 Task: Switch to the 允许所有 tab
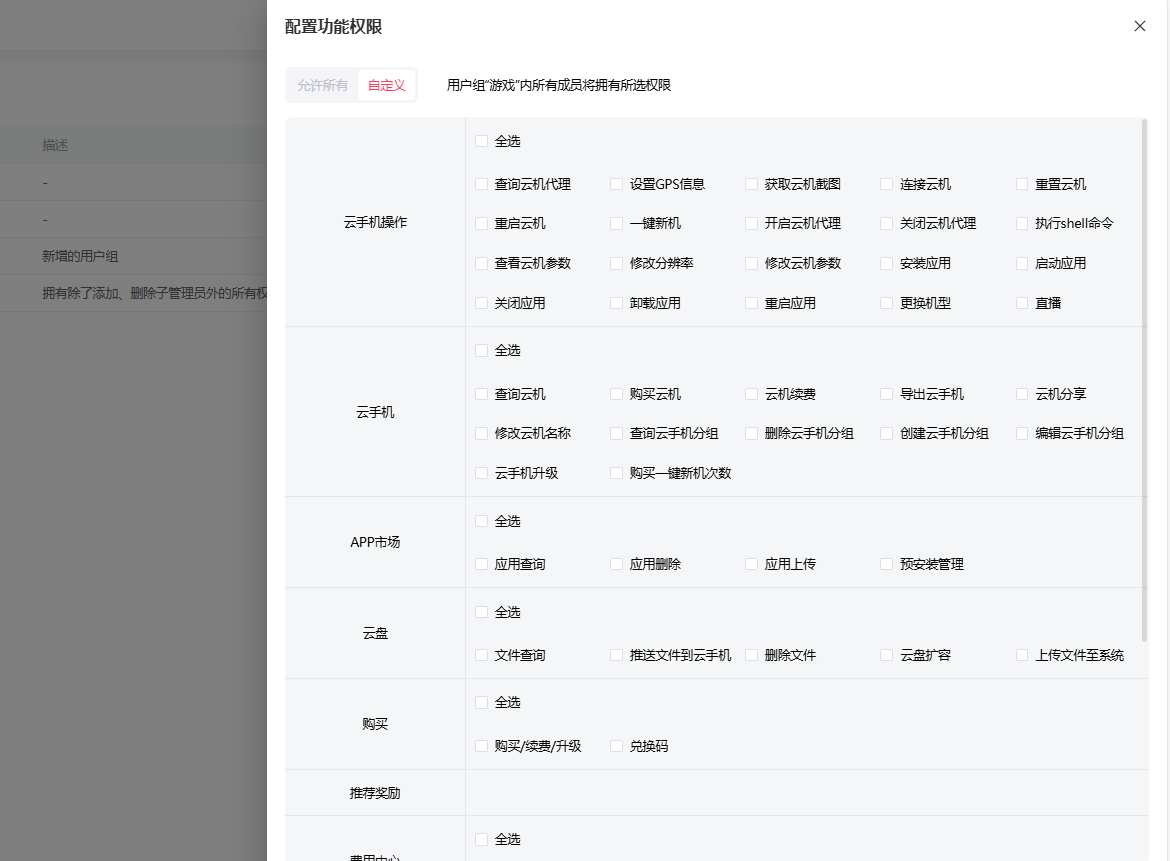[322, 86]
